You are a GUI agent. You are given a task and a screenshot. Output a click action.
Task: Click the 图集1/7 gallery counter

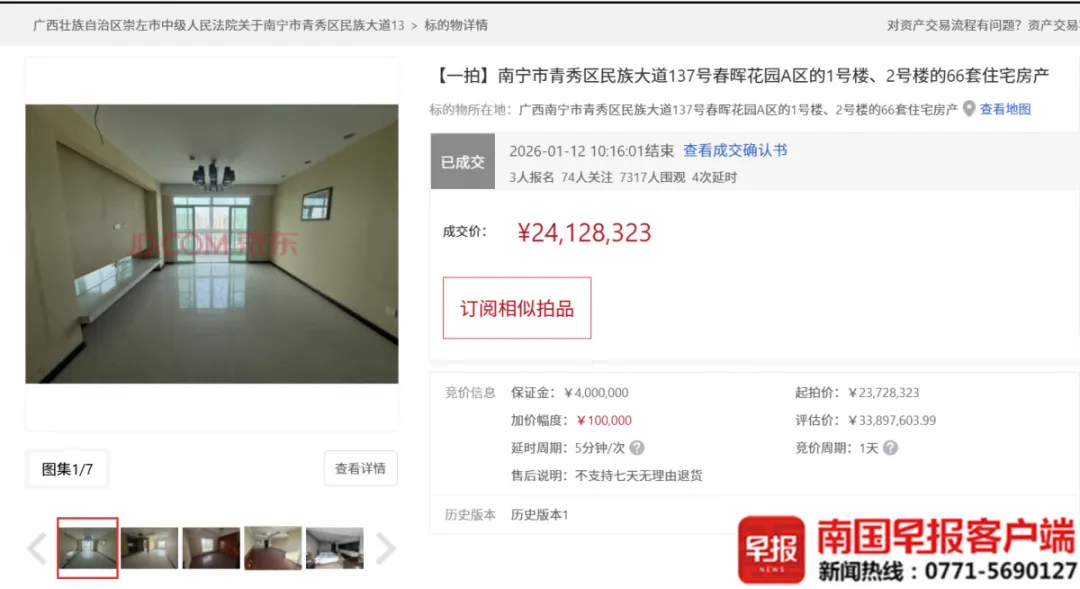pyautogui.click(x=67, y=469)
